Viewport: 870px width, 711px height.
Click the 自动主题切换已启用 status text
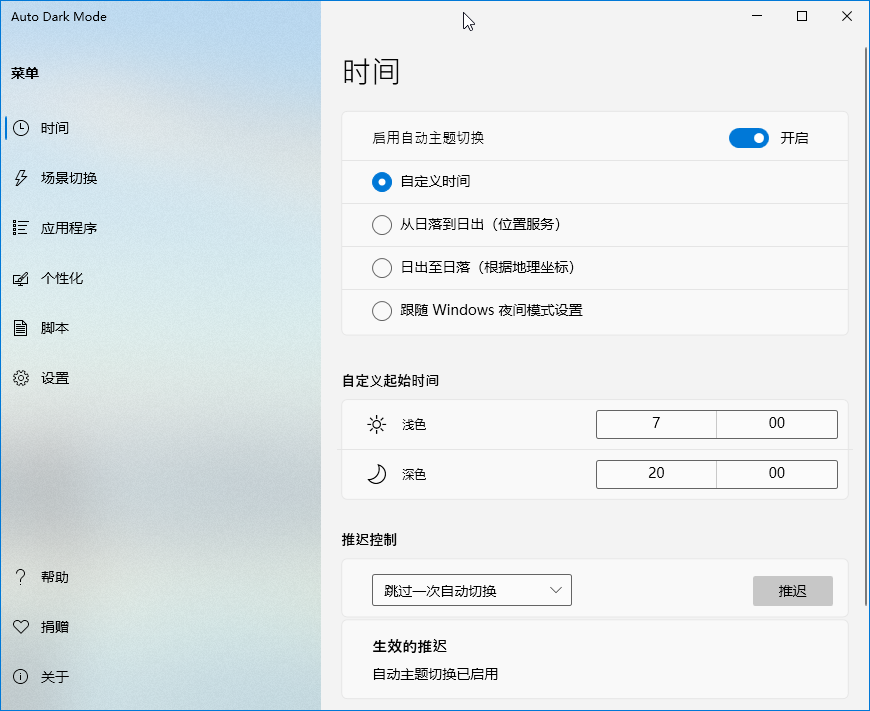(x=436, y=674)
